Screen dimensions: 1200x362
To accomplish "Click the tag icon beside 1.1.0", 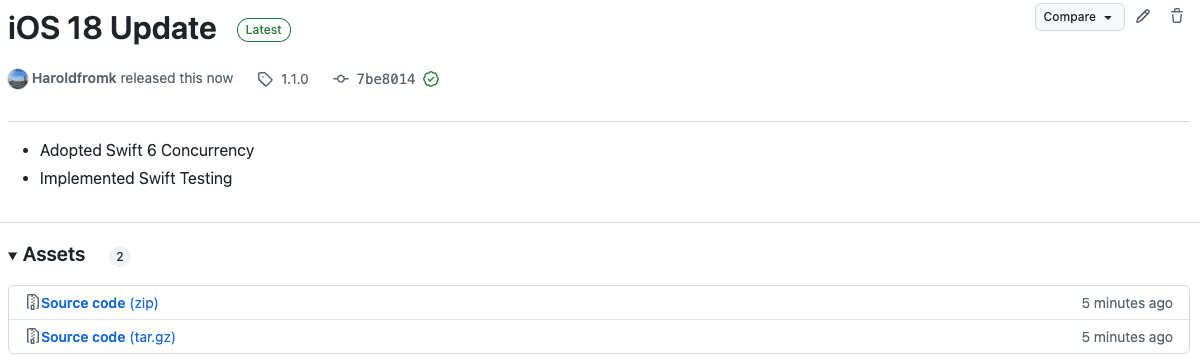I will [265, 79].
